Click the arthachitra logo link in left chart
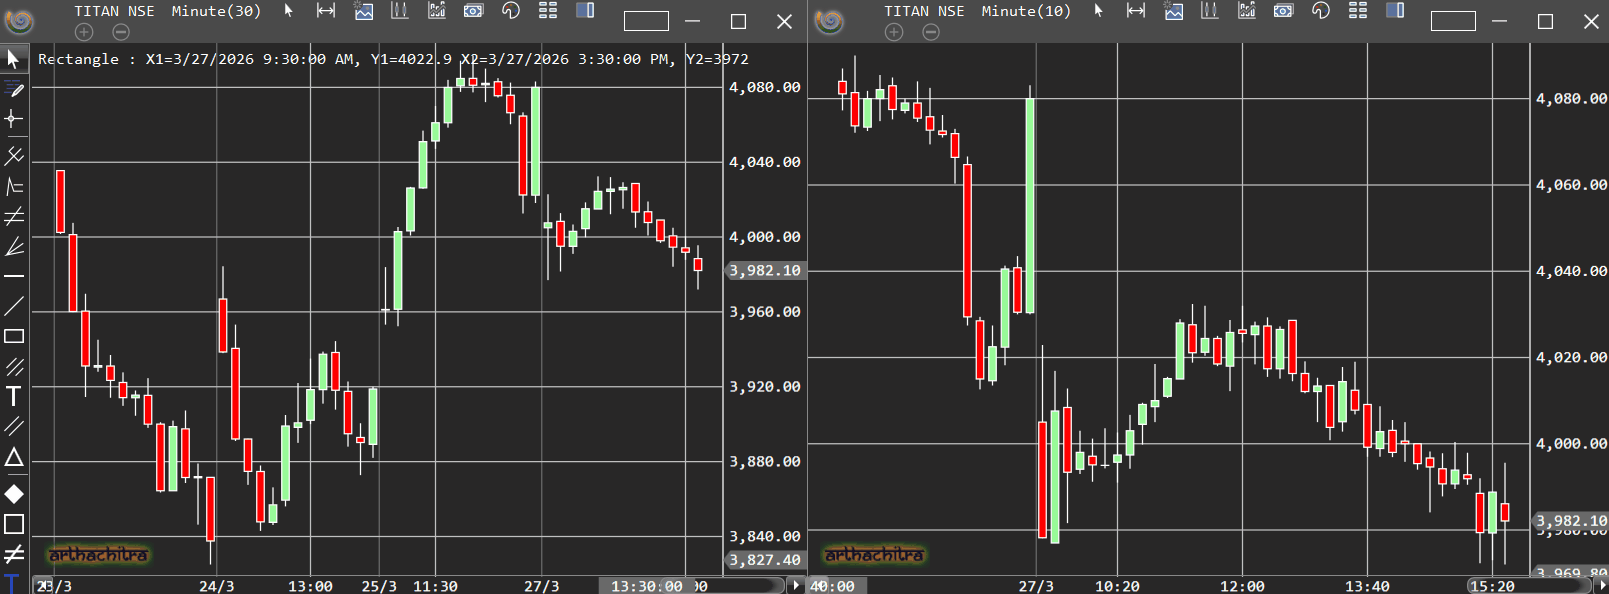This screenshot has width=1609, height=594. (x=98, y=554)
